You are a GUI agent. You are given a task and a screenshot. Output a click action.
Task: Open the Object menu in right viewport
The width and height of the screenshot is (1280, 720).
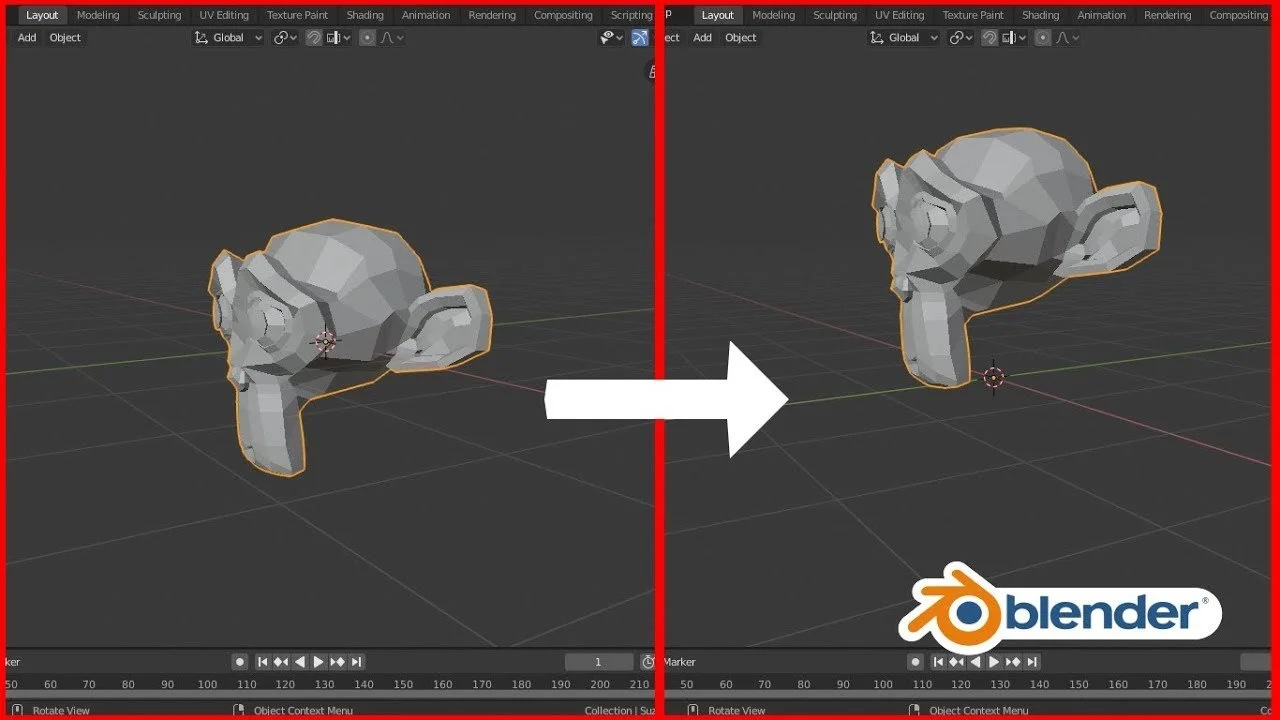740,38
